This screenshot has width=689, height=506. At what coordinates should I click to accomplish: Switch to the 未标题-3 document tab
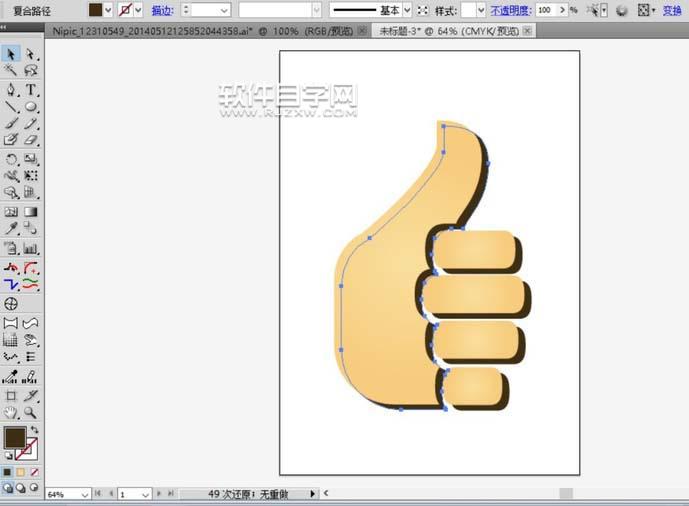[446, 31]
